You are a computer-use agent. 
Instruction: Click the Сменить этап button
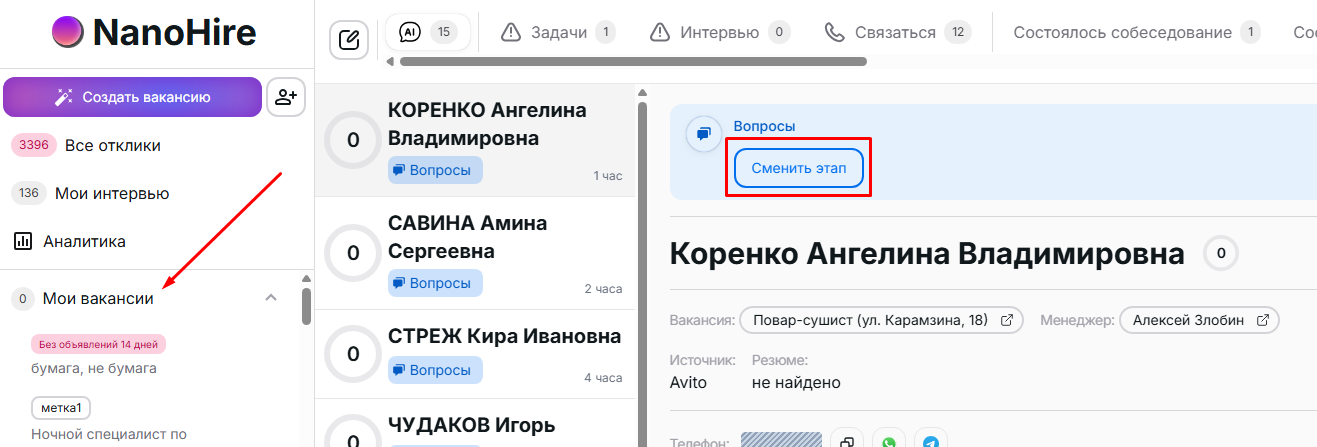click(x=798, y=168)
